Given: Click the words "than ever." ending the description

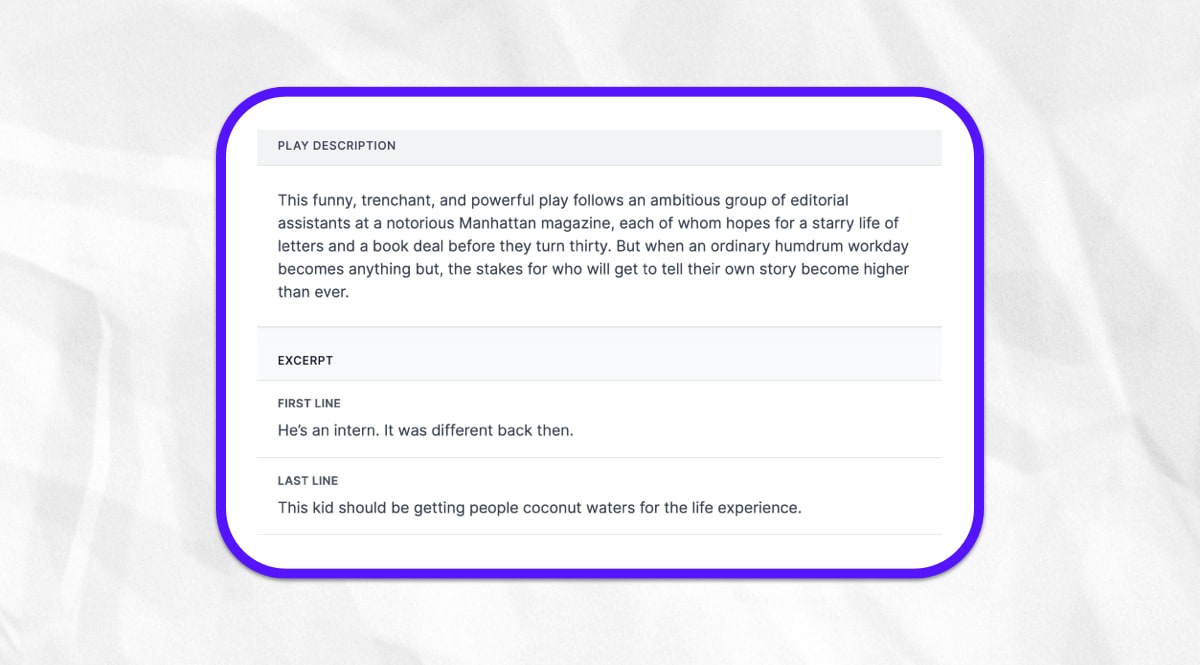Looking at the screenshot, I should click(x=313, y=293).
